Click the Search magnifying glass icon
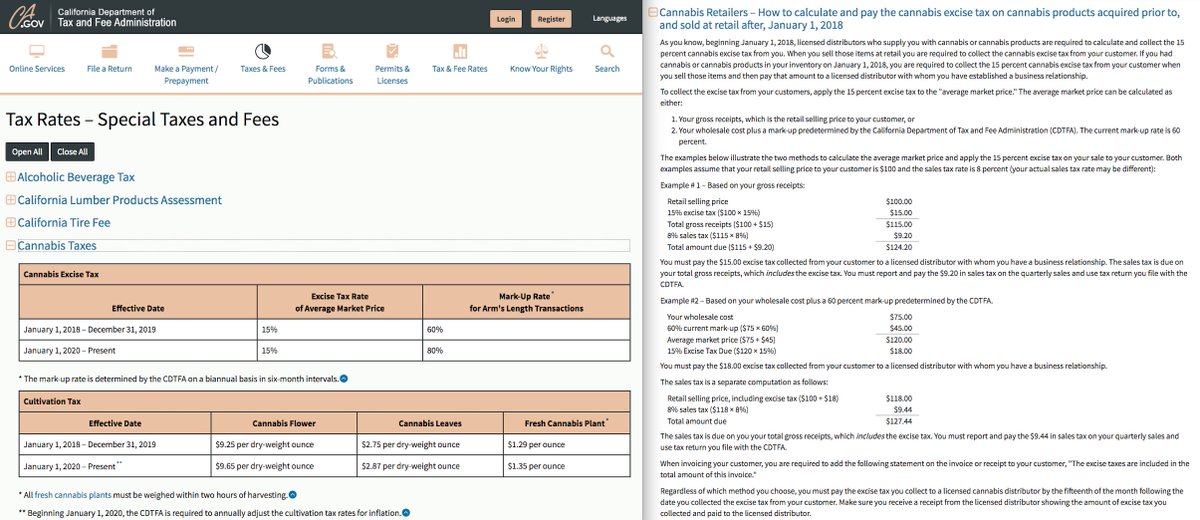Image resolution: width=1200 pixels, height=520 pixels. [x=607, y=50]
